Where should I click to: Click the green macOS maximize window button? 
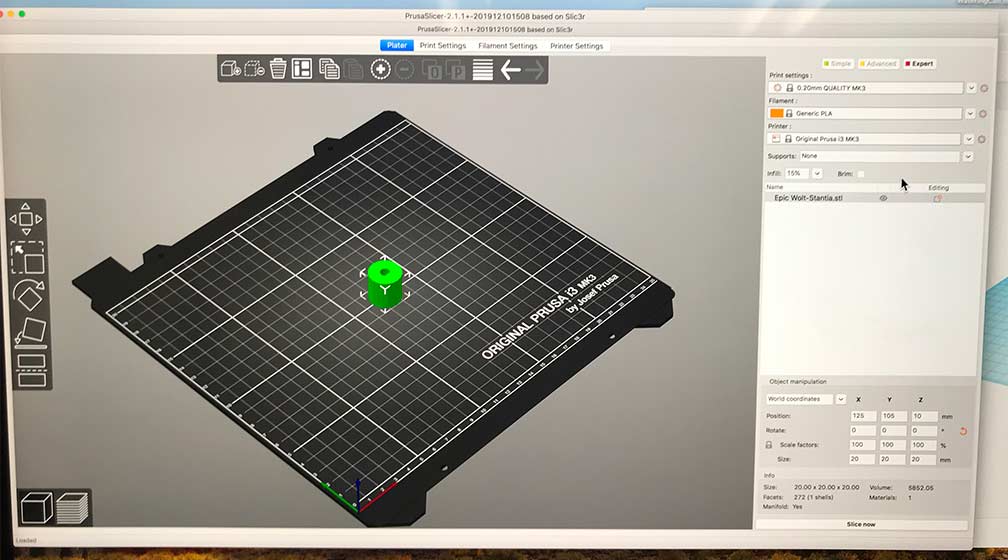(22, 14)
